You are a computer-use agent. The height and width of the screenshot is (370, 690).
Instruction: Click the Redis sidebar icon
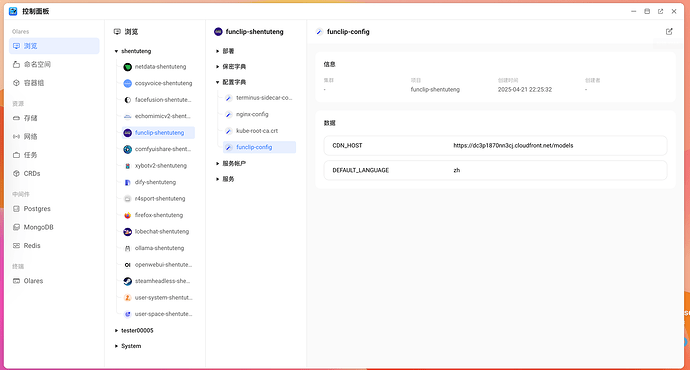pos(16,245)
